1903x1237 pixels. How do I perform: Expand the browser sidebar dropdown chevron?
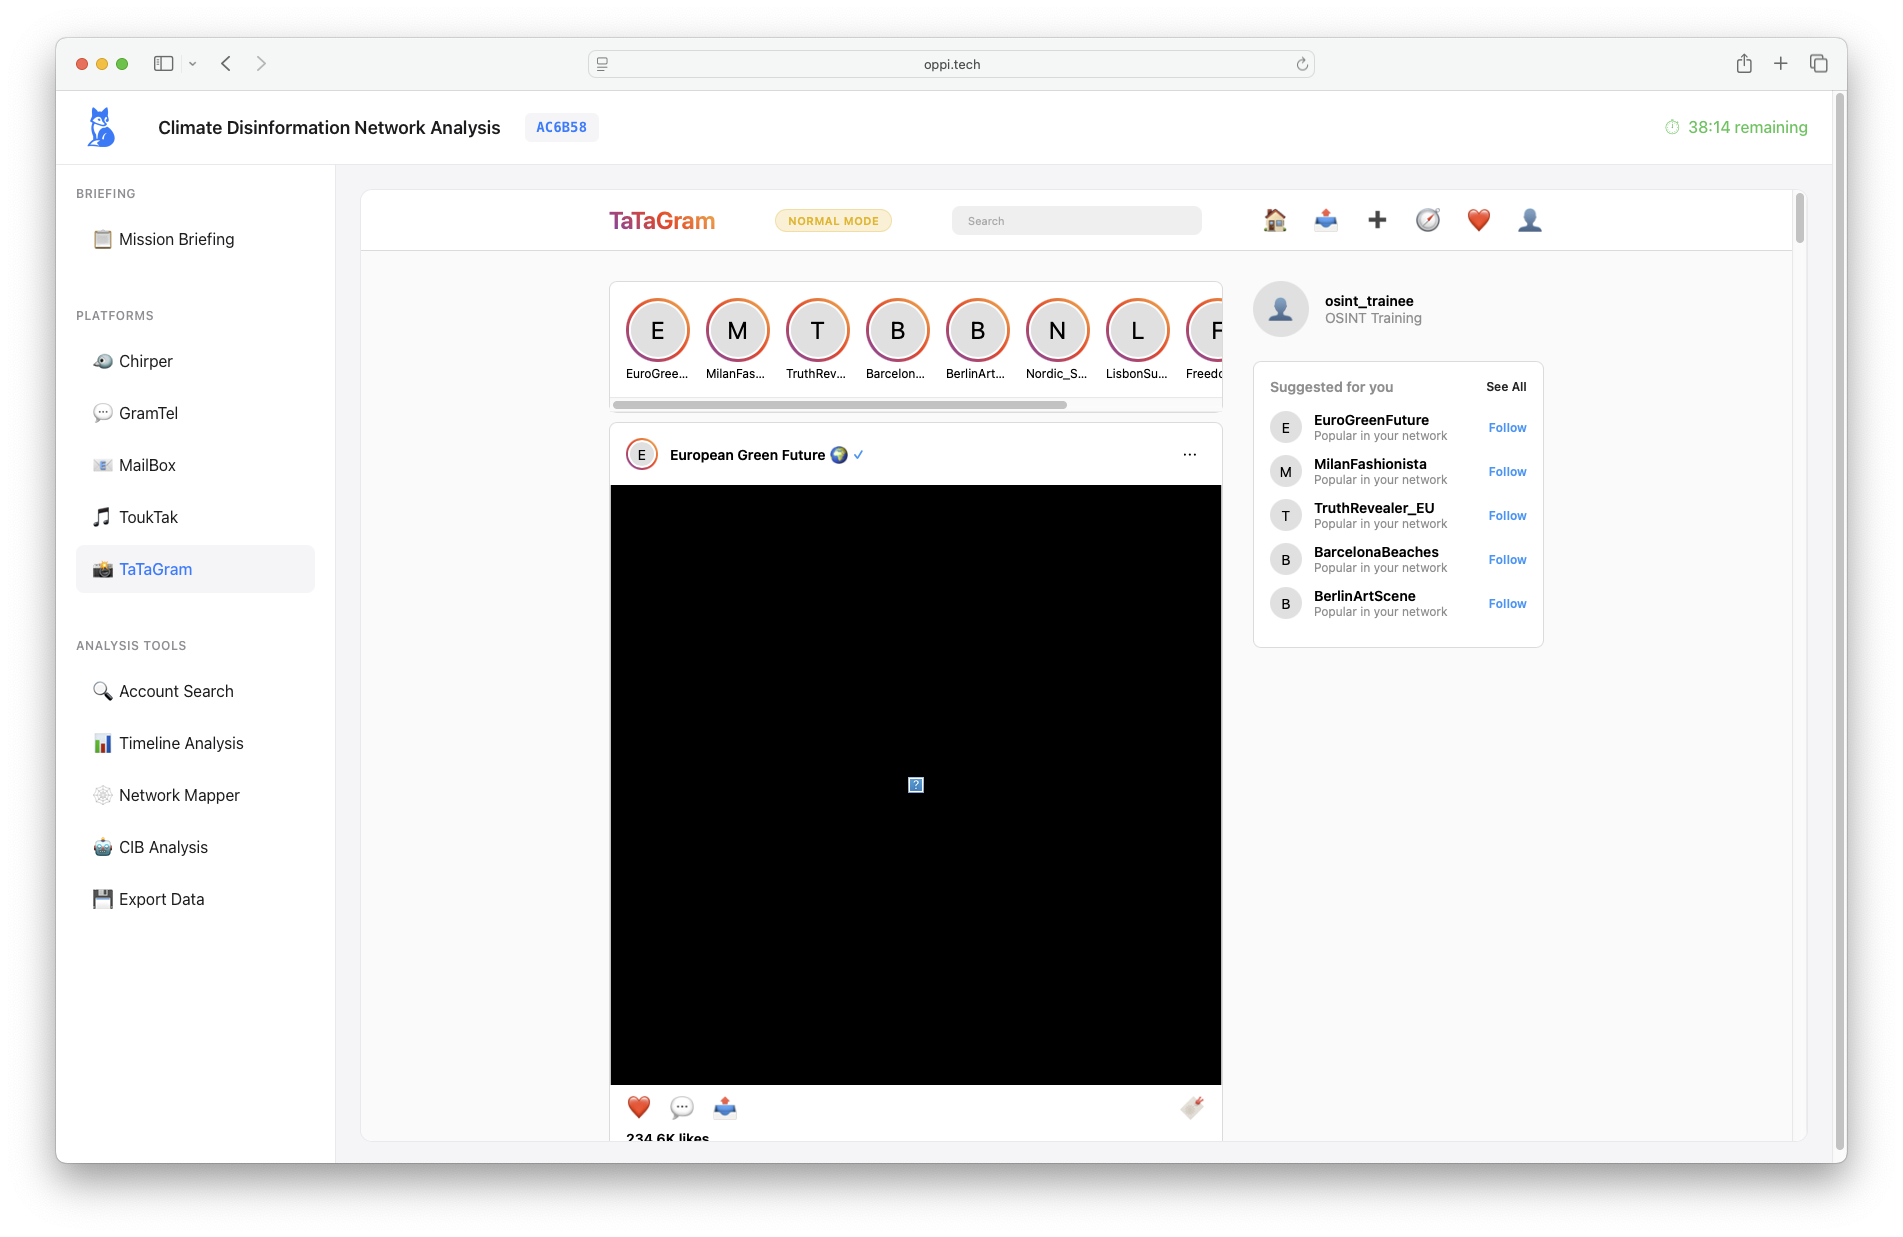pyautogui.click(x=193, y=64)
